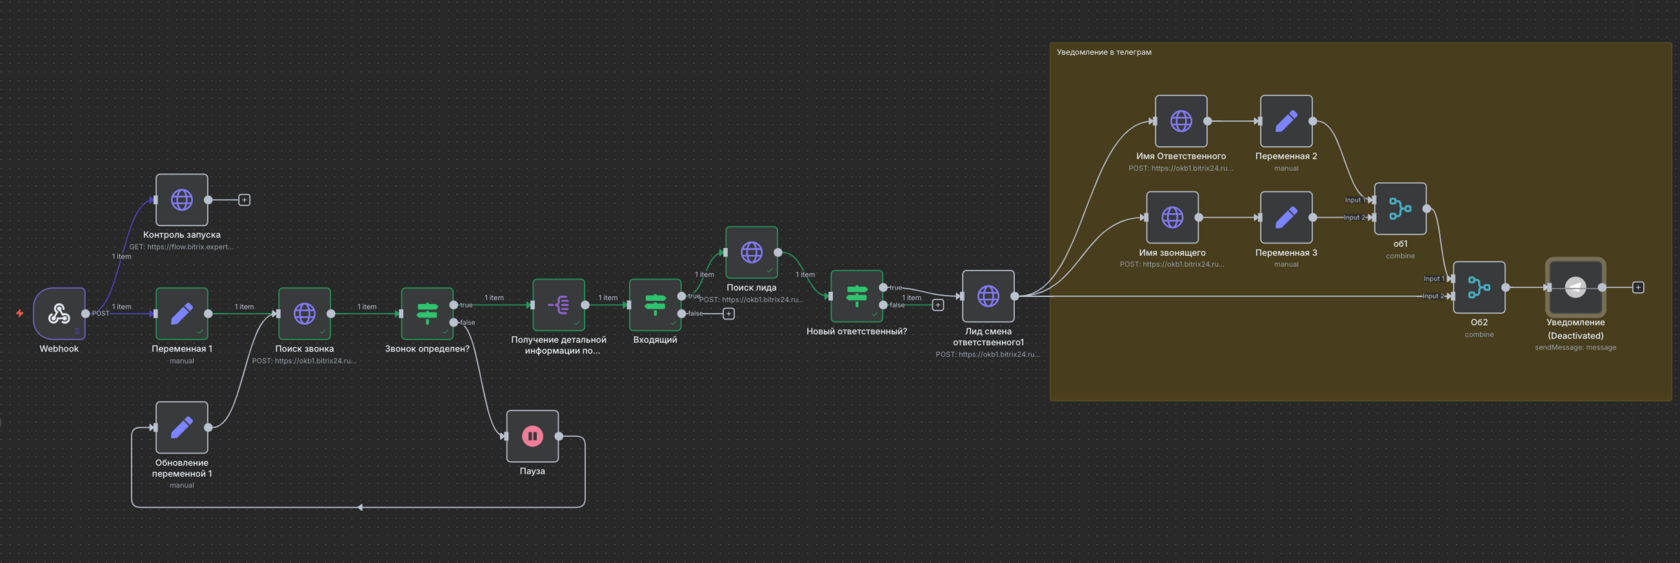Select the Звонок определен? IF node
This screenshot has height=563, width=1680.
[427, 314]
